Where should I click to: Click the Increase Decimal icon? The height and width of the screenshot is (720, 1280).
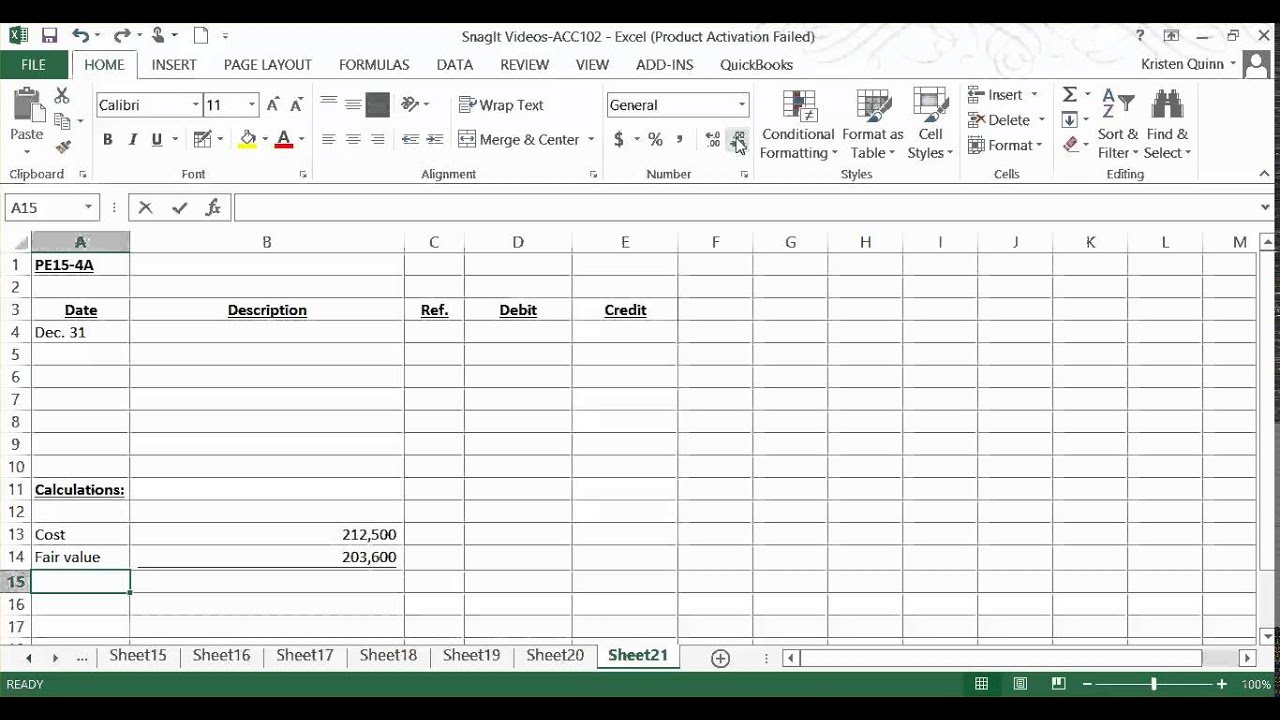point(713,139)
